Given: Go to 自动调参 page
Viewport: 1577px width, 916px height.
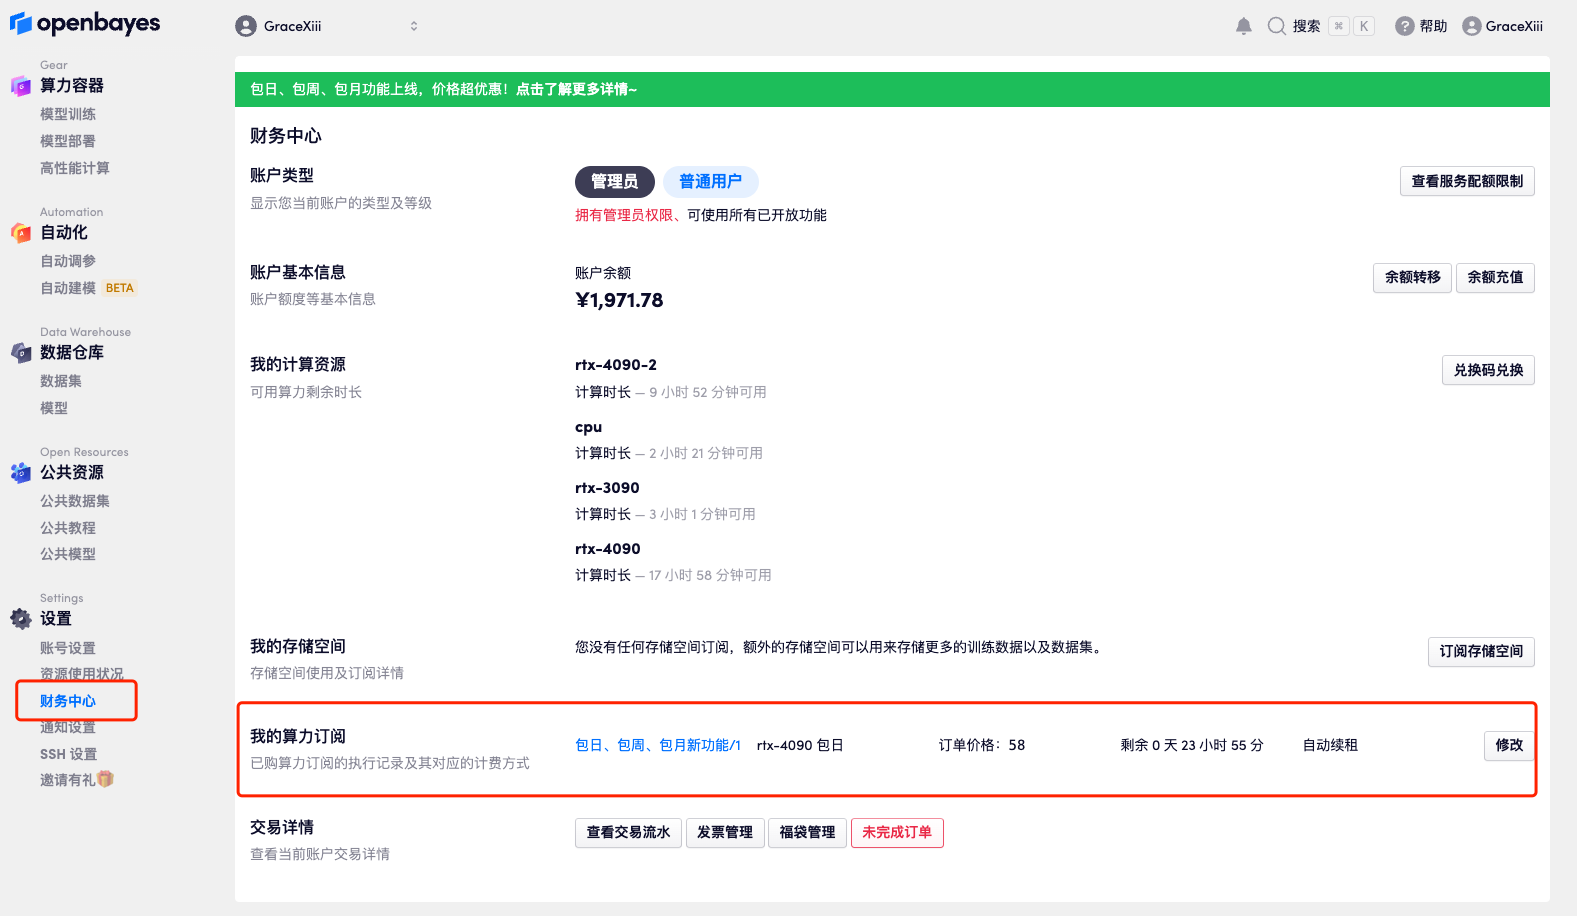Looking at the screenshot, I should pyautogui.click(x=68, y=261).
